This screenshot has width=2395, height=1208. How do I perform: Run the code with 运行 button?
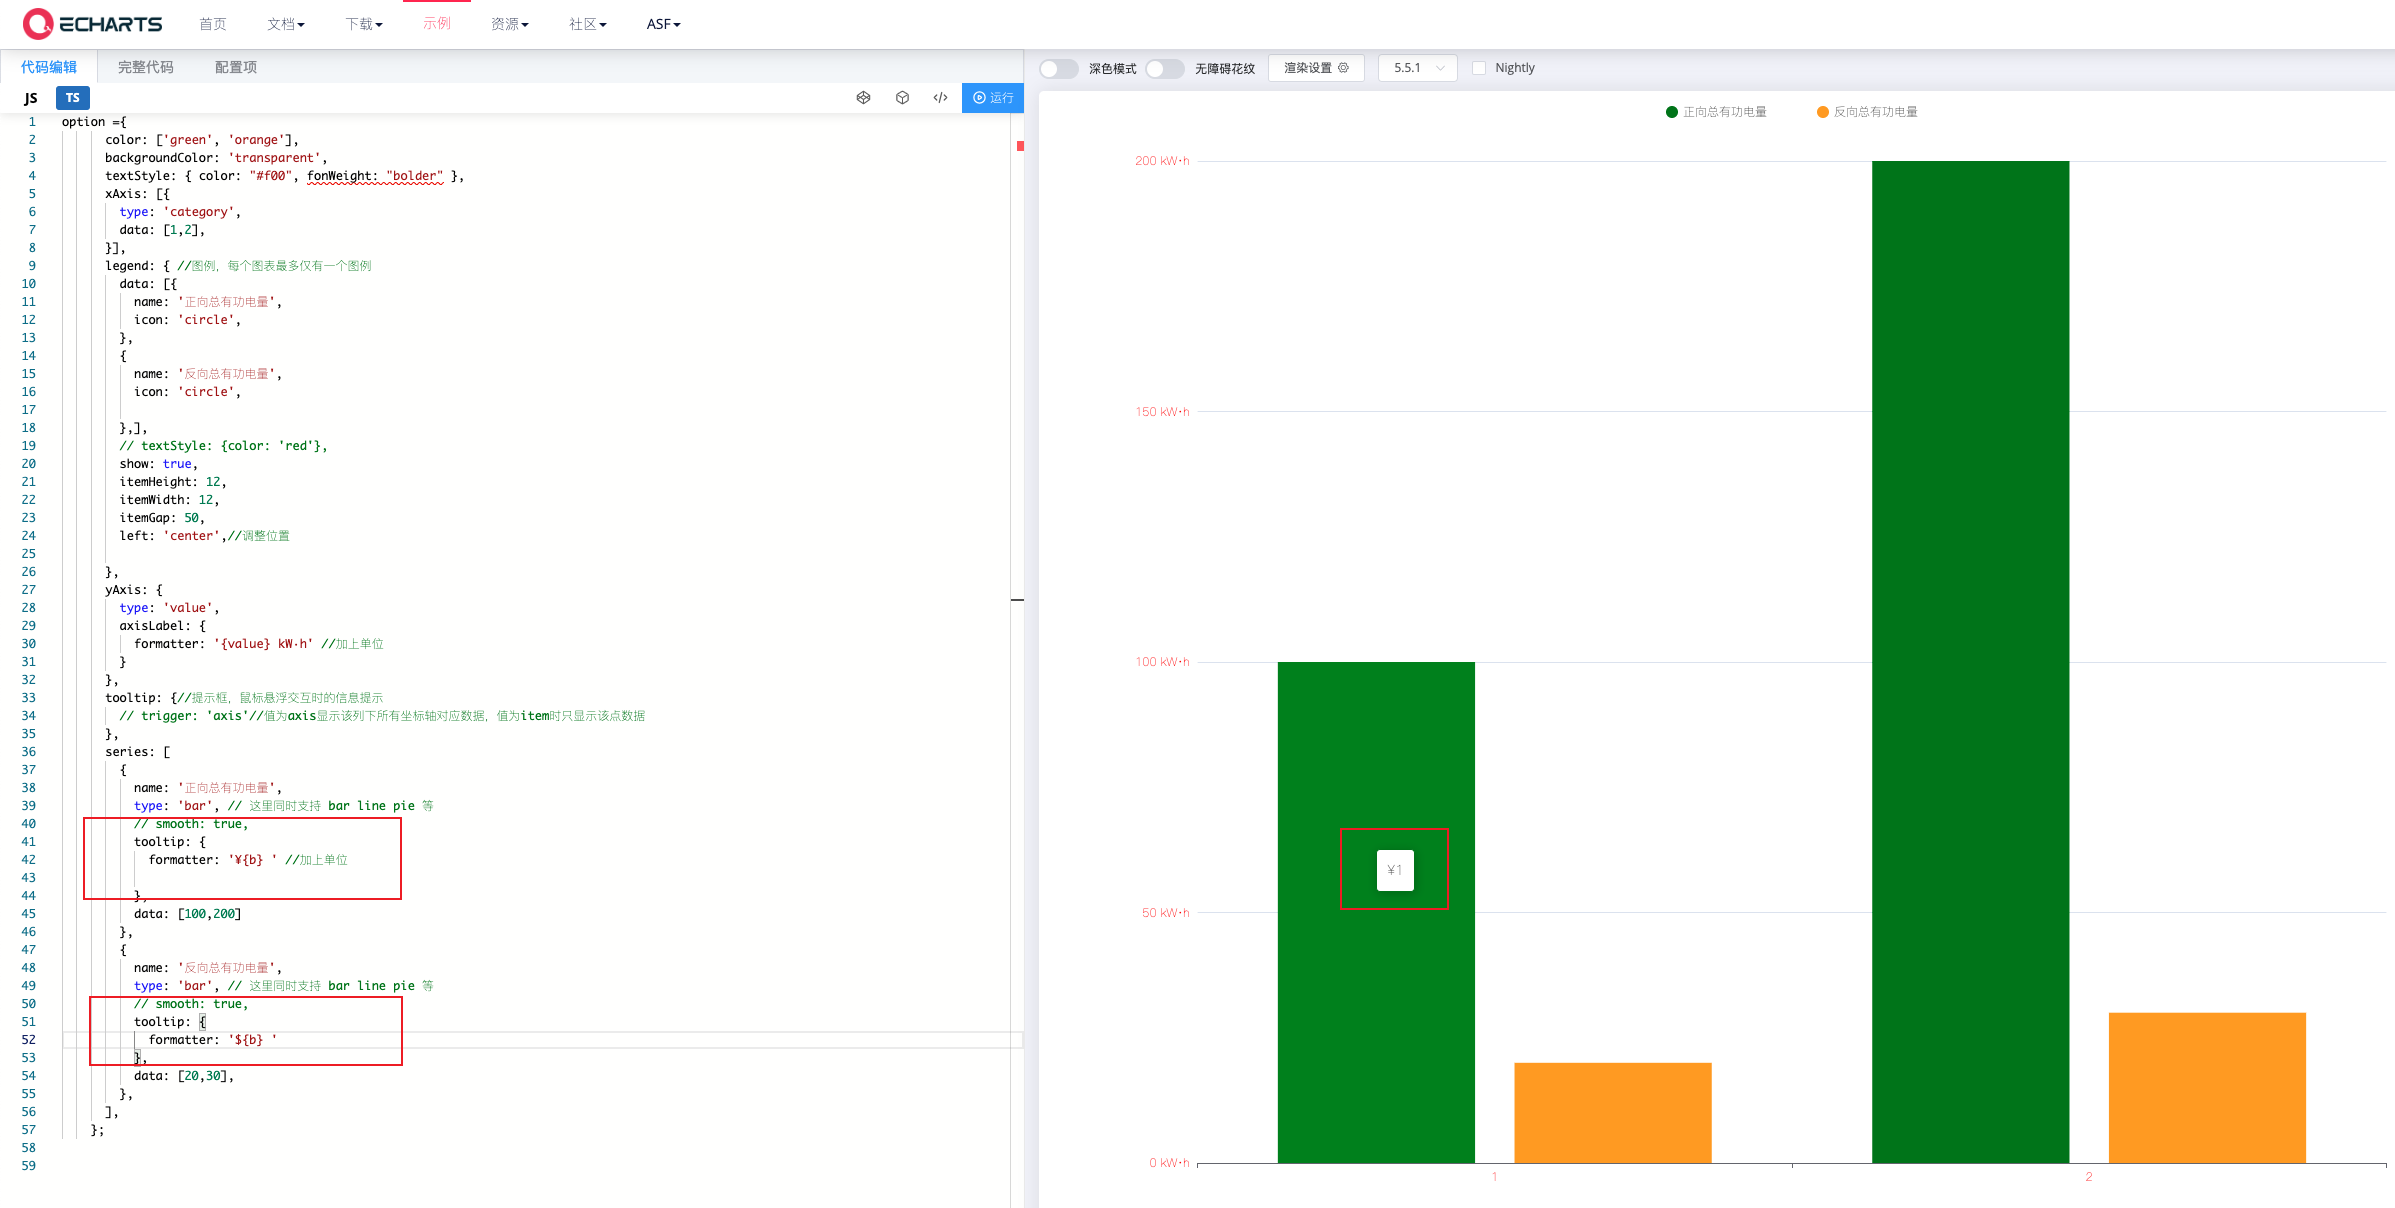coord(993,98)
